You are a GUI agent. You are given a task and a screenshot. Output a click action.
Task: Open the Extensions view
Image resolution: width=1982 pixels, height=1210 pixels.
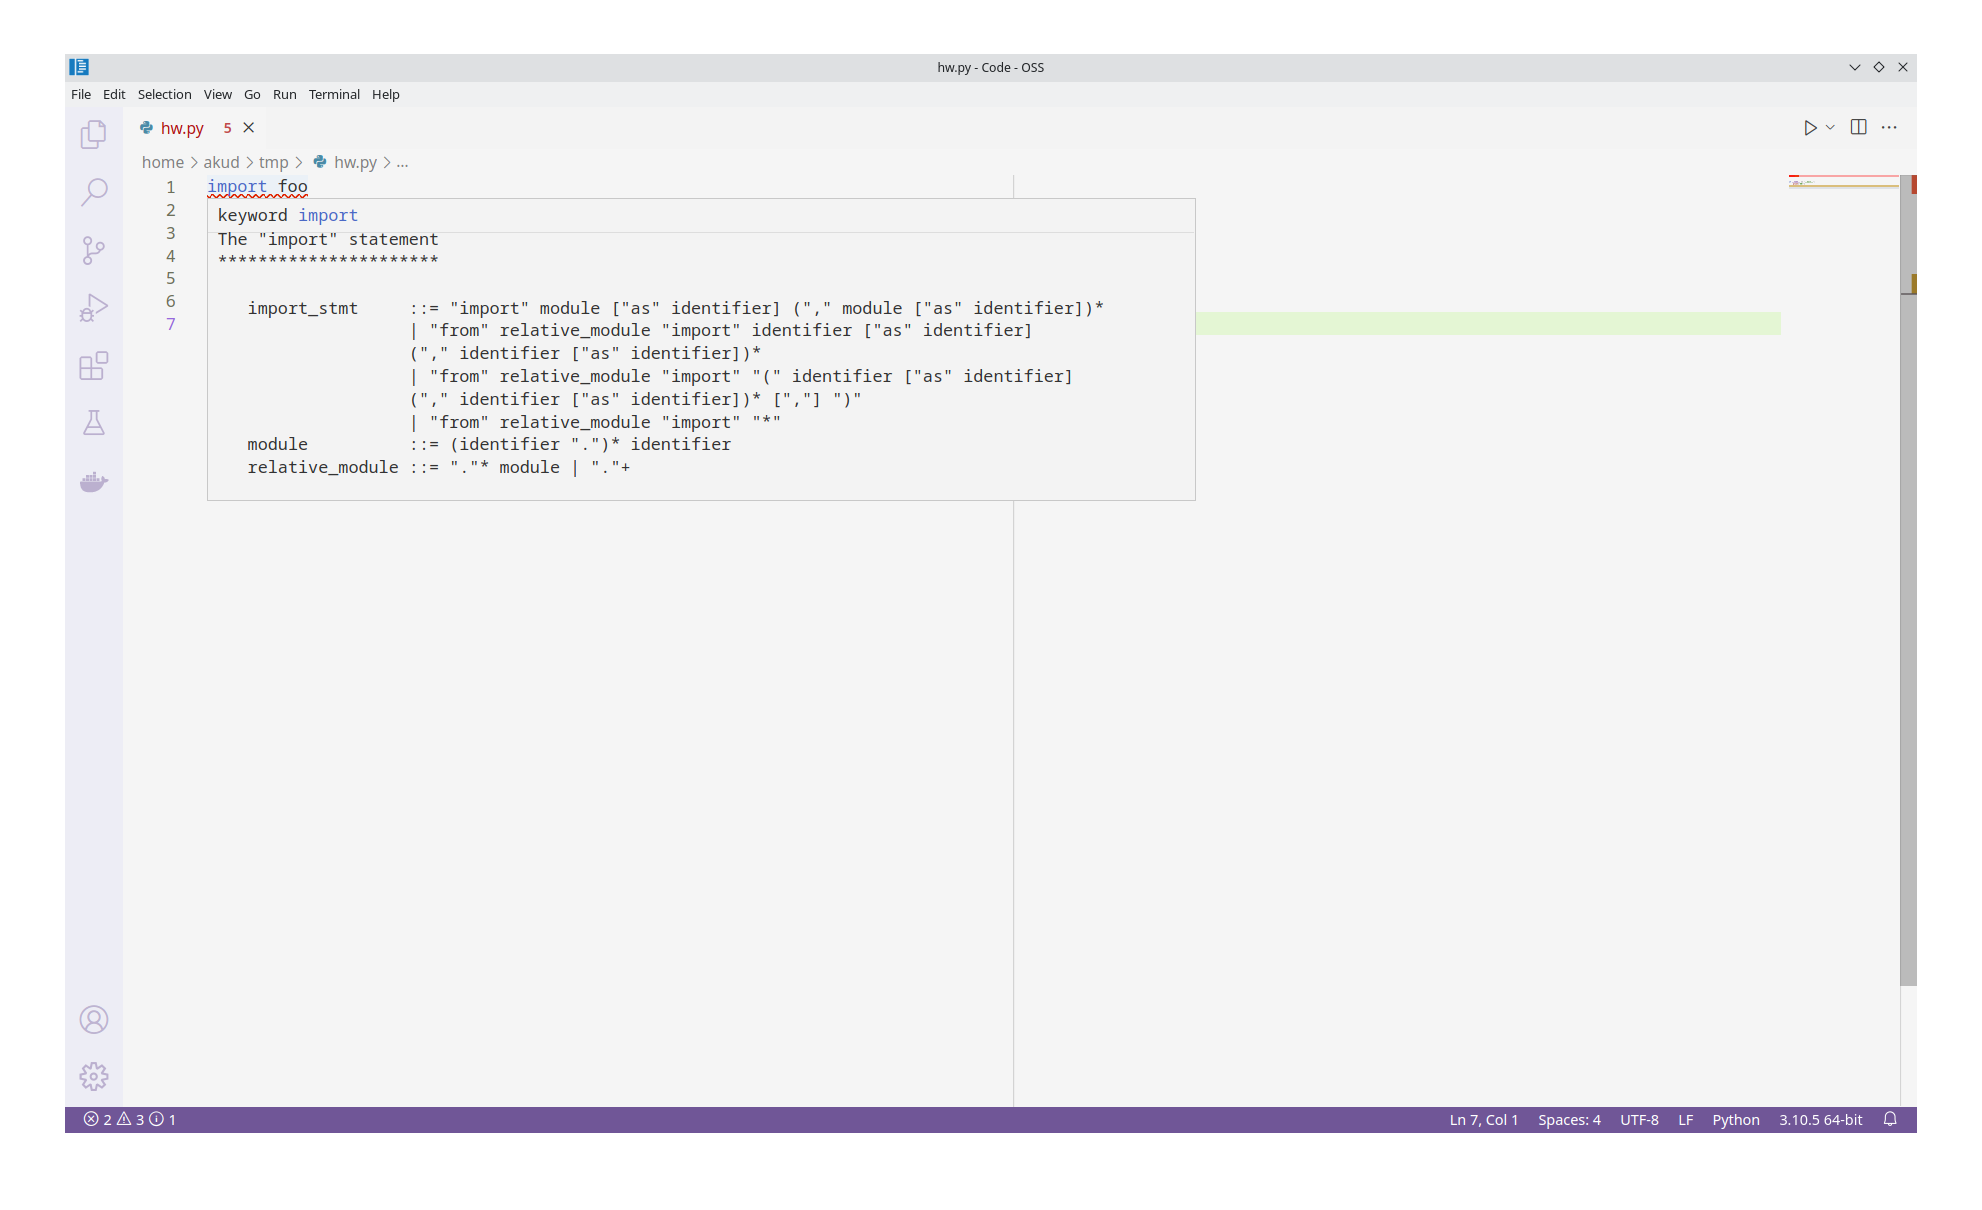point(94,366)
